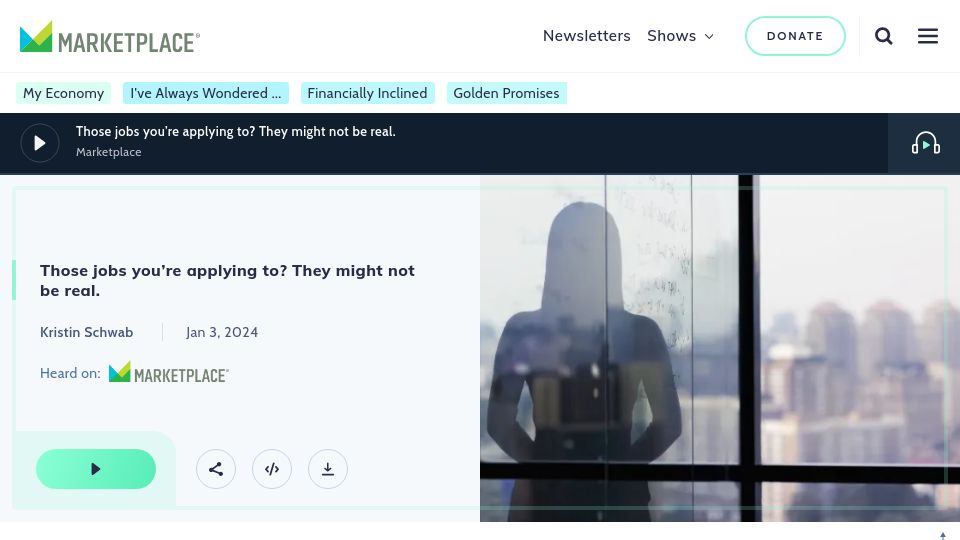Image resolution: width=960 pixels, height=540 pixels.
Task: Select the I've Always Wondered tag
Action: click(206, 93)
